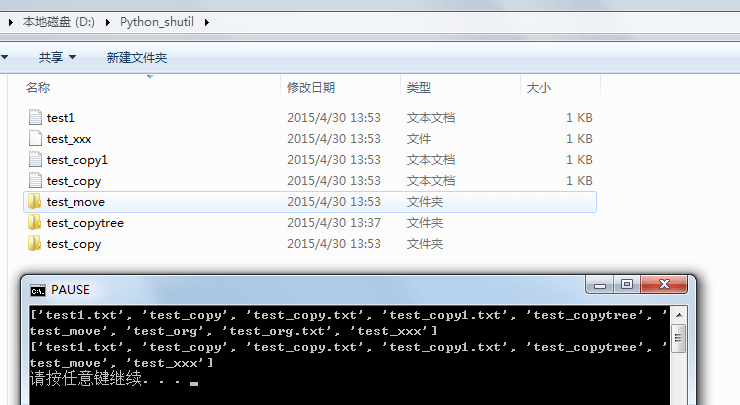Select the test1 text file icon
The image size is (740, 405).
pyautogui.click(x=35, y=118)
